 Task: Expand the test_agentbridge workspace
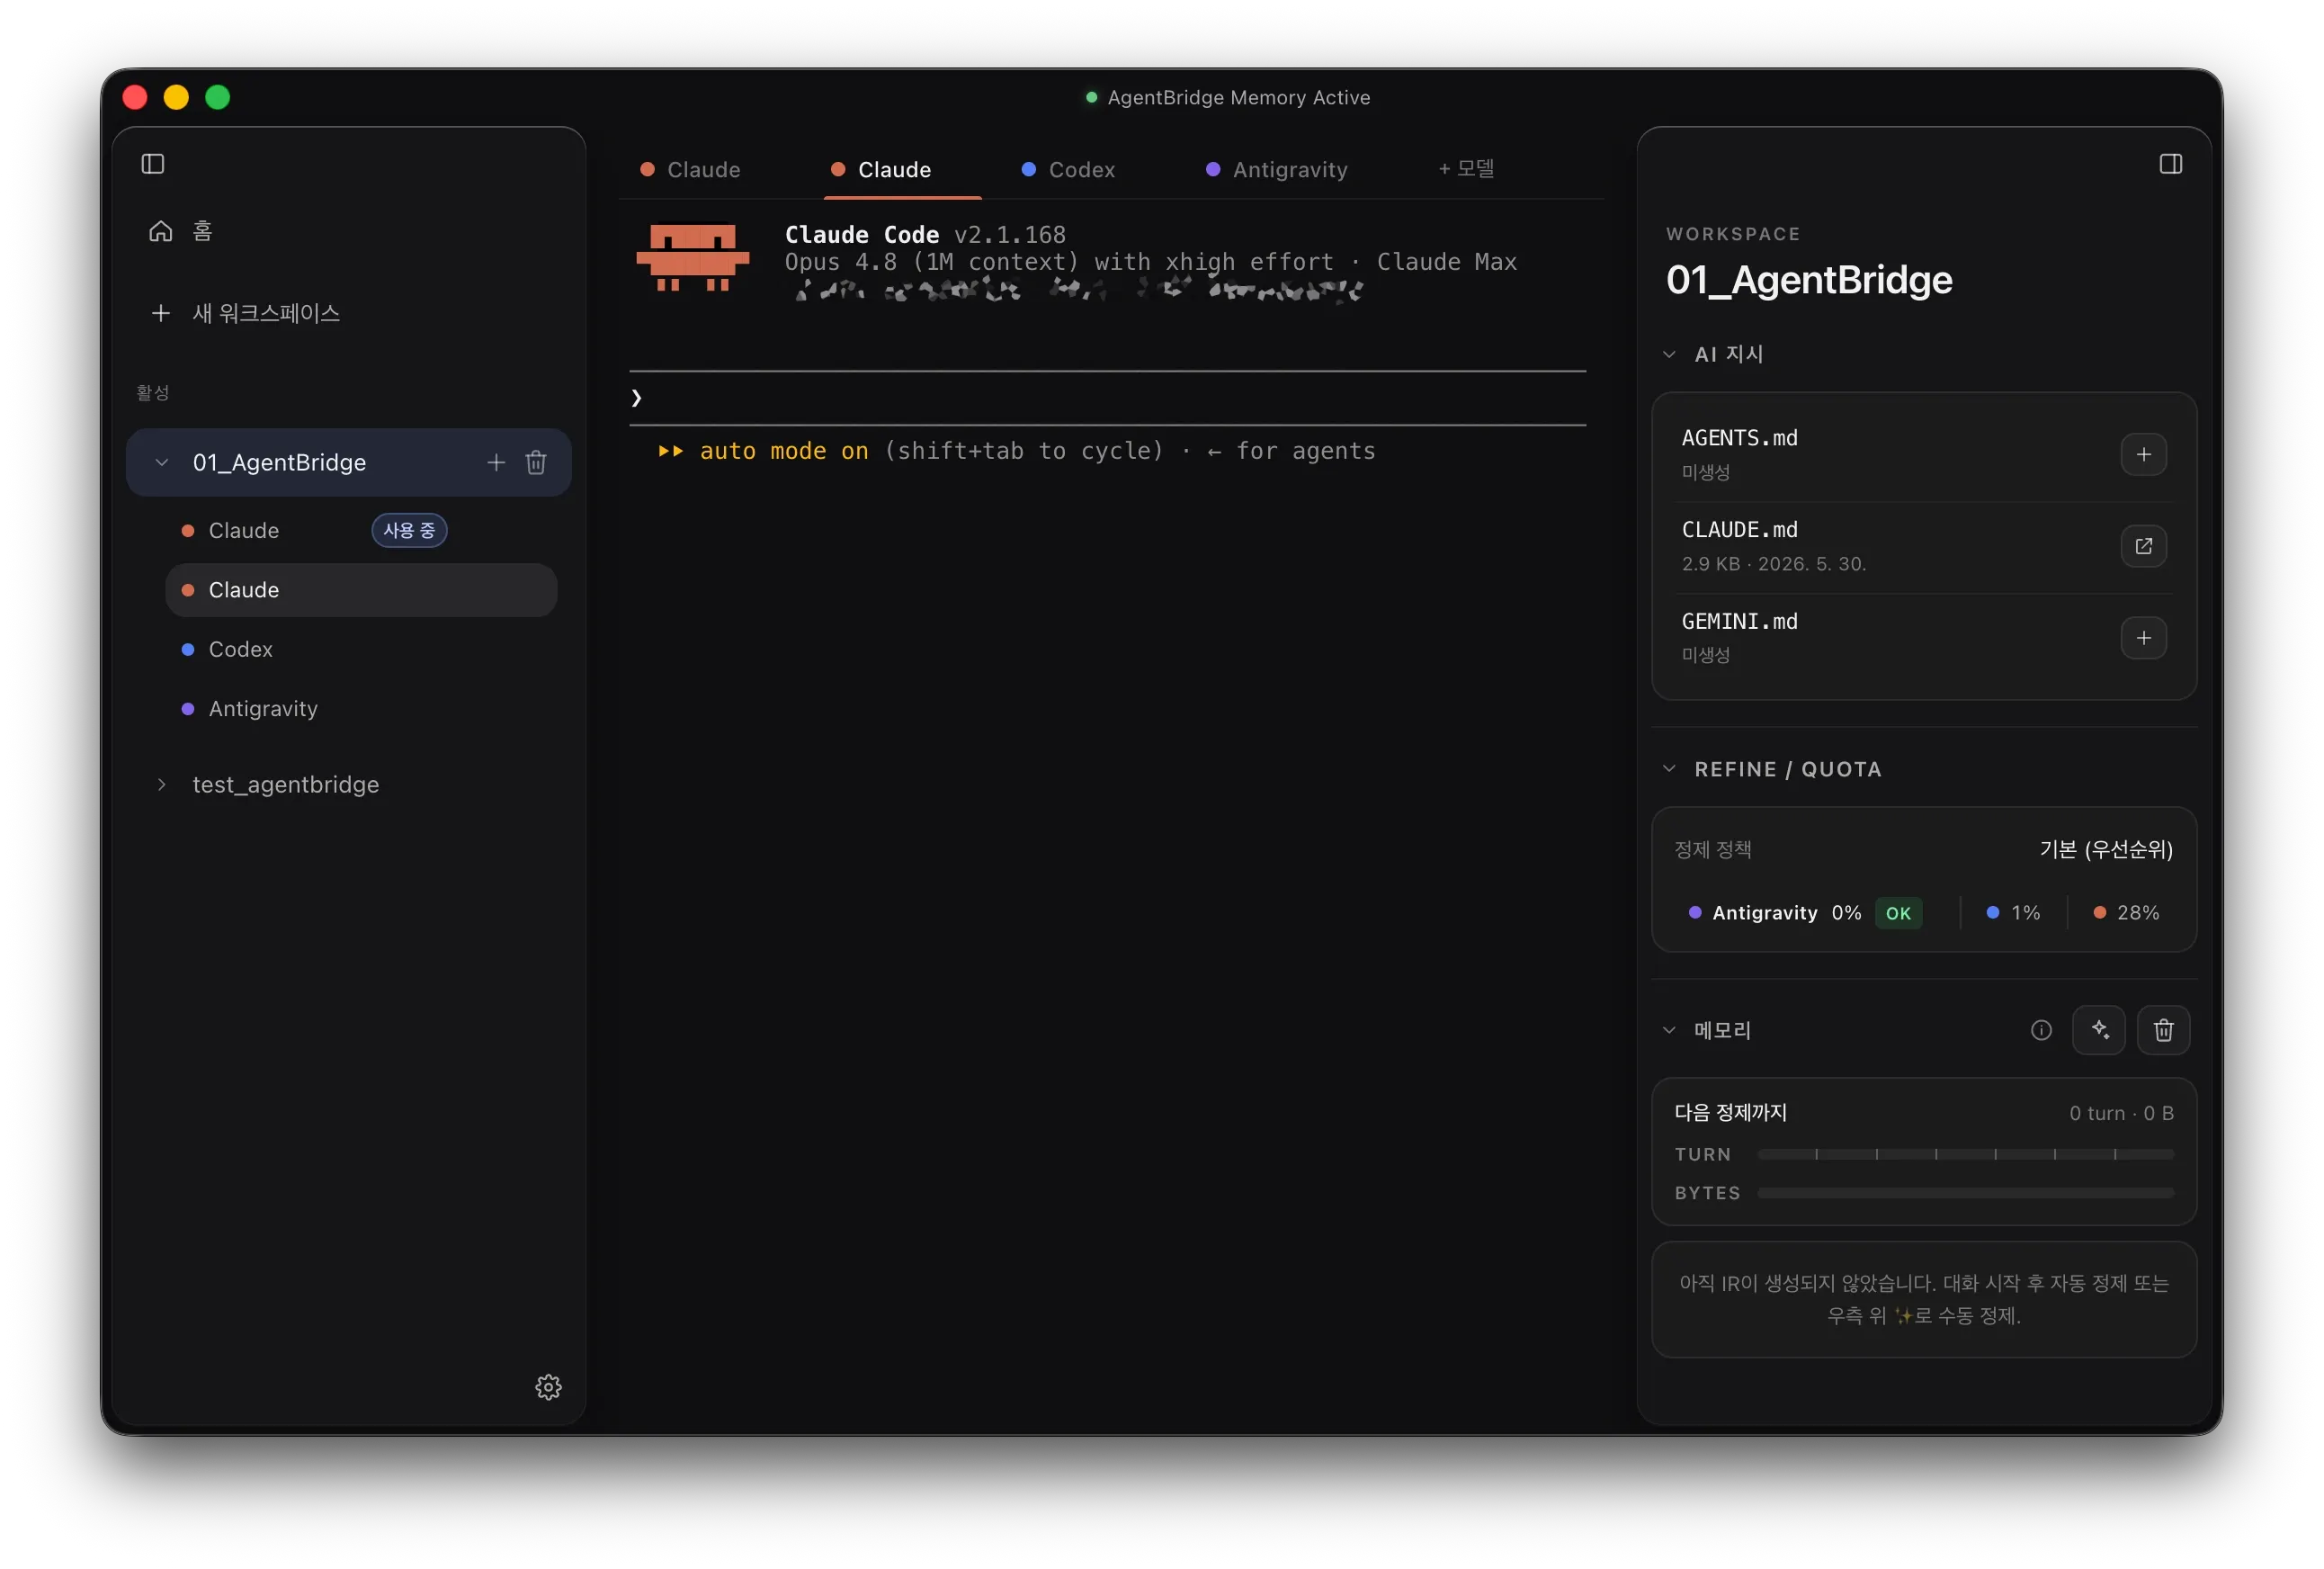click(161, 785)
